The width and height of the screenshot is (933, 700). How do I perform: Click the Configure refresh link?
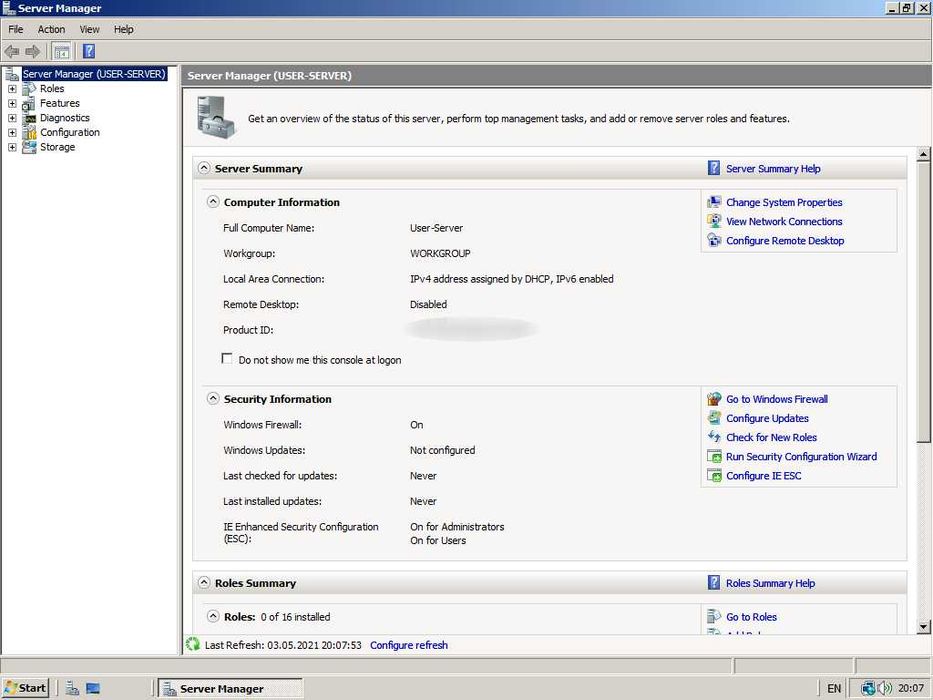point(409,645)
